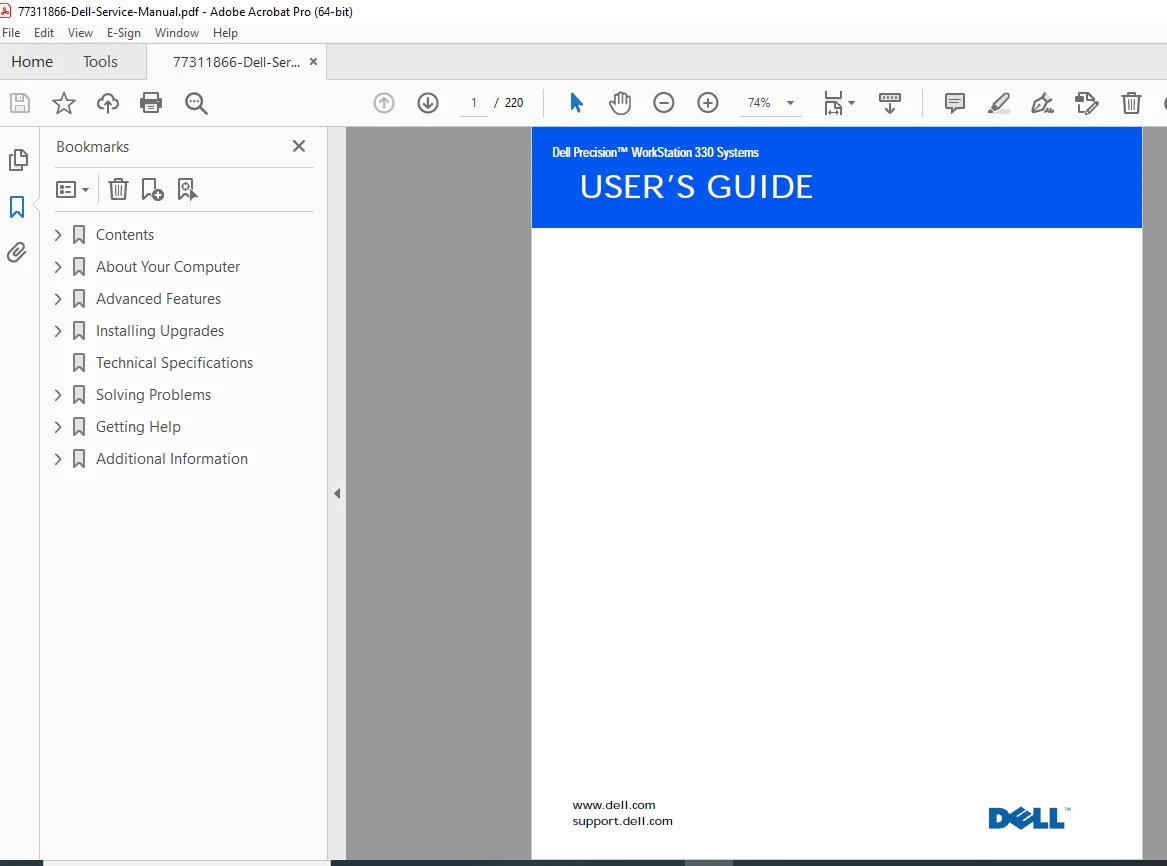This screenshot has width=1167, height=866.
Task: Open the Edit menu
Action: (44, 33)
